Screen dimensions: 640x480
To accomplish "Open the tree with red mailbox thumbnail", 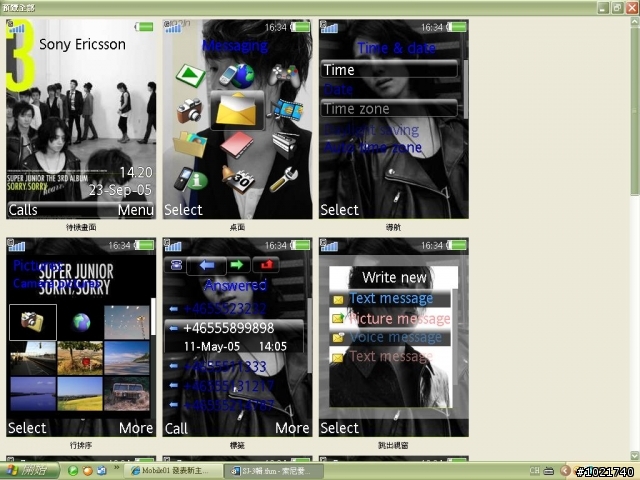I will 80,358.
